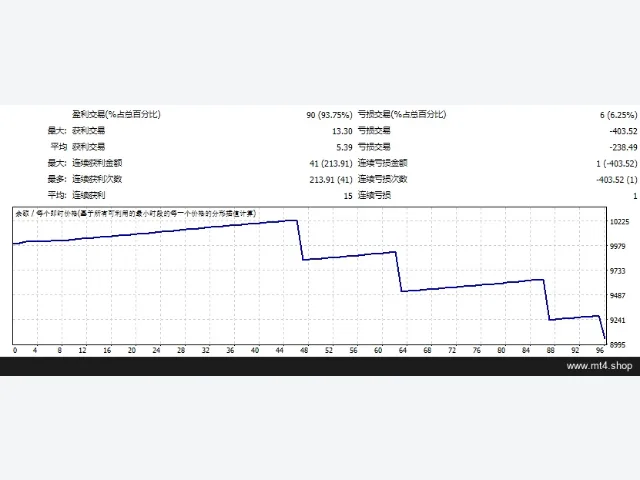Click the x-axis label "60"
This screenshot has height=480, width=640.
point(378,350)
